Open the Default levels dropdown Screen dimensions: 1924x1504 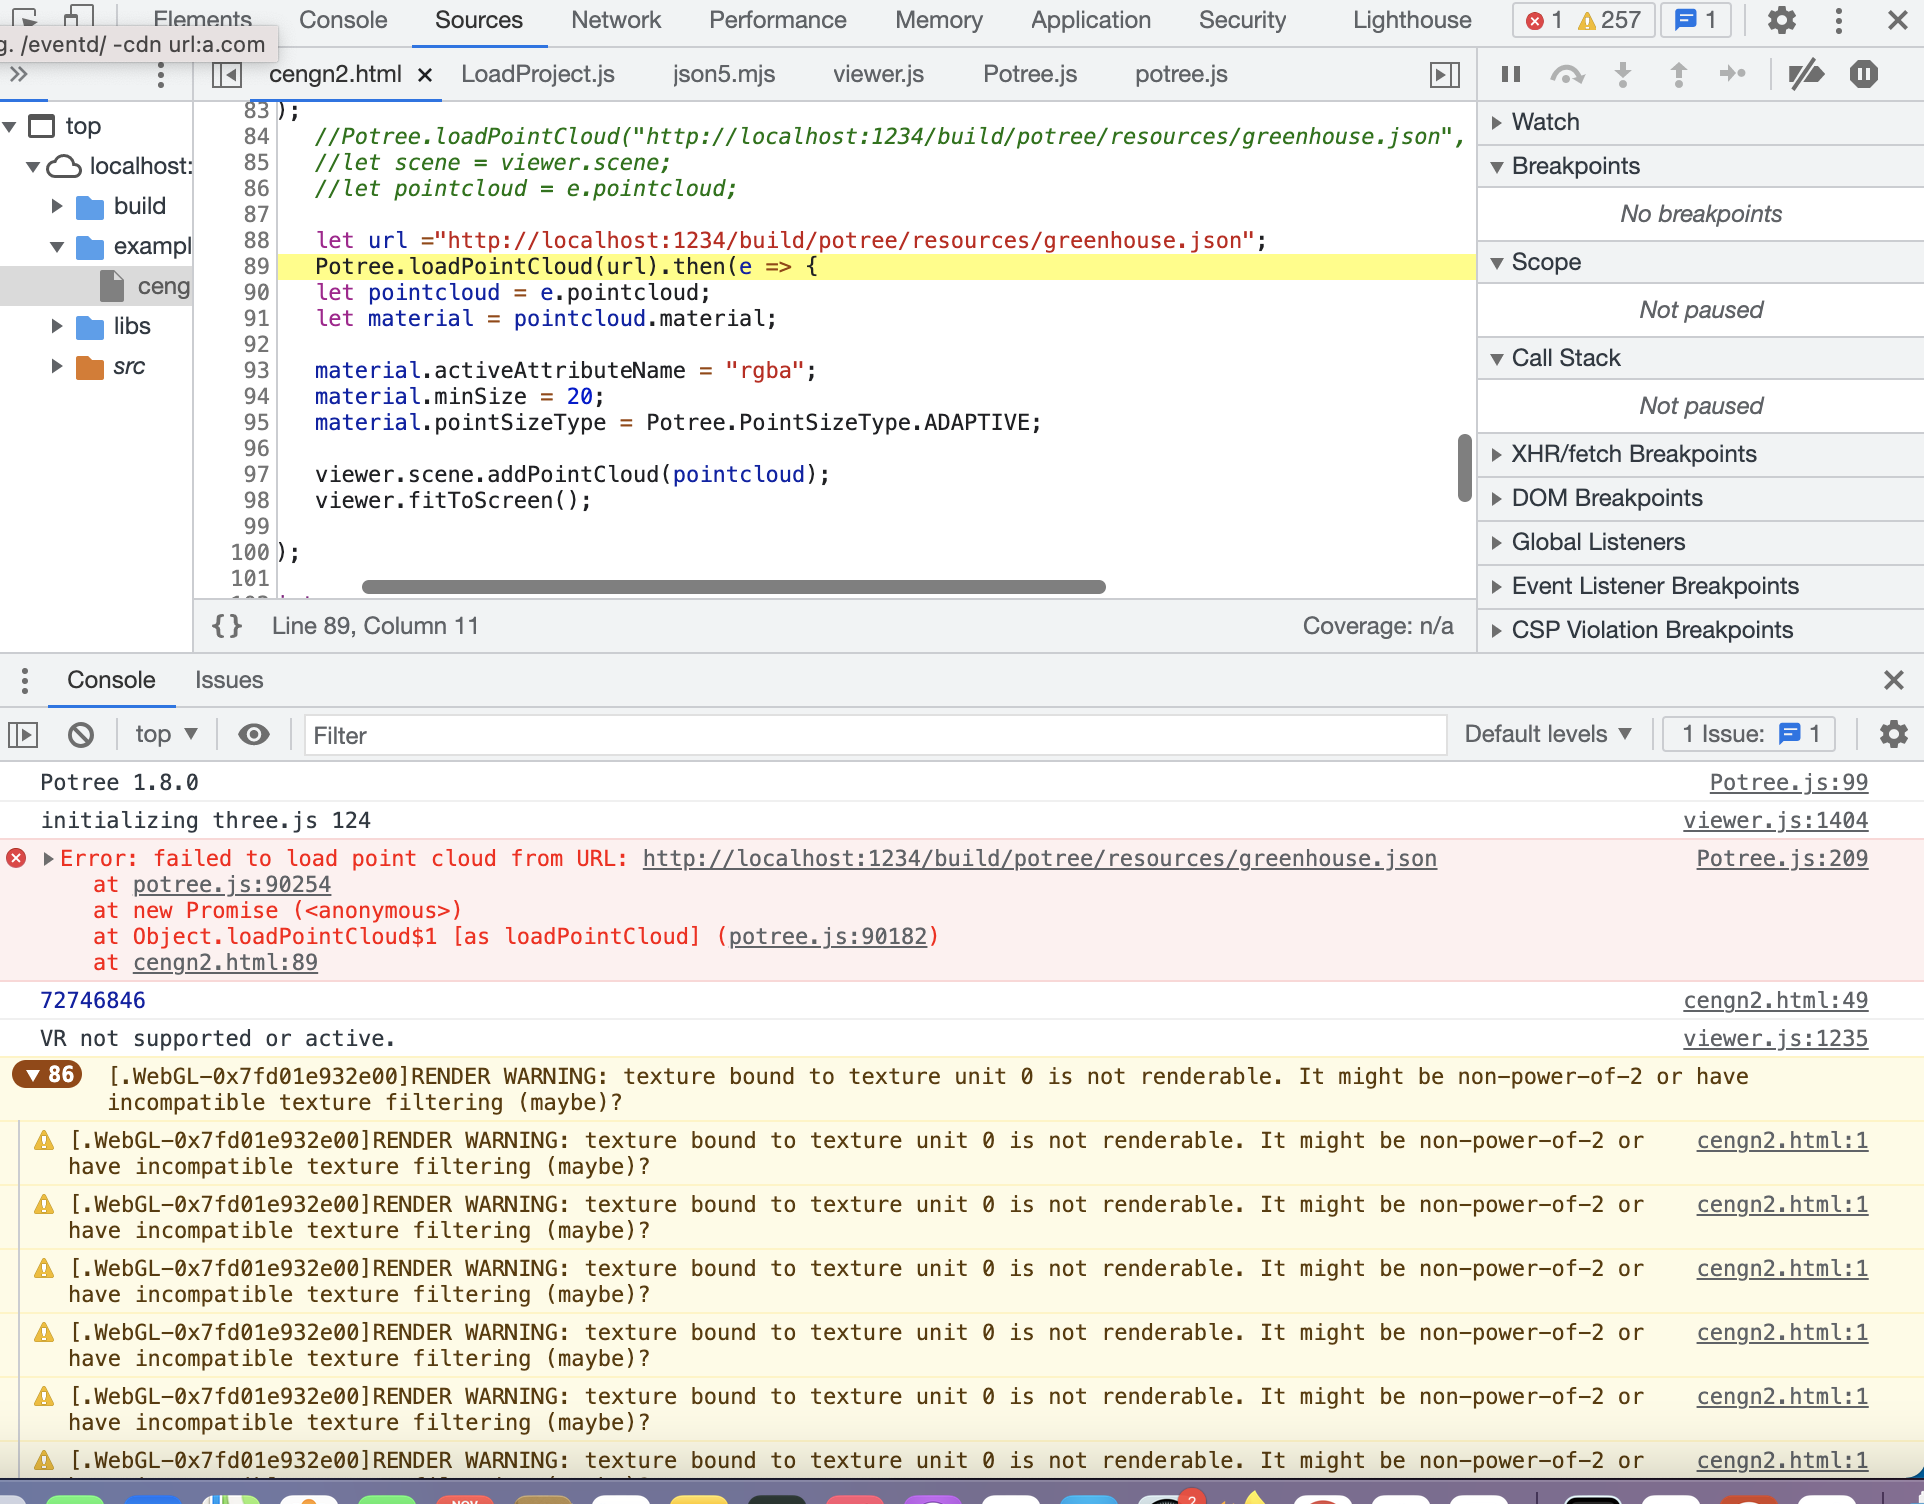[x=1548, y=734]
